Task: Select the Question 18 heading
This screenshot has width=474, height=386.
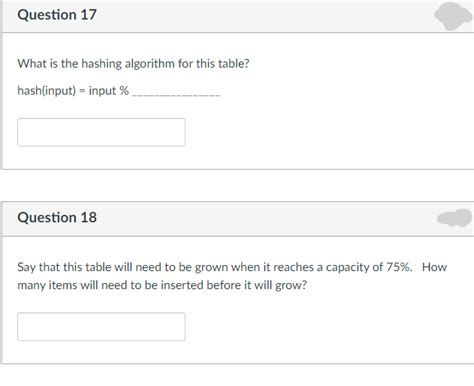Action: 57,218
